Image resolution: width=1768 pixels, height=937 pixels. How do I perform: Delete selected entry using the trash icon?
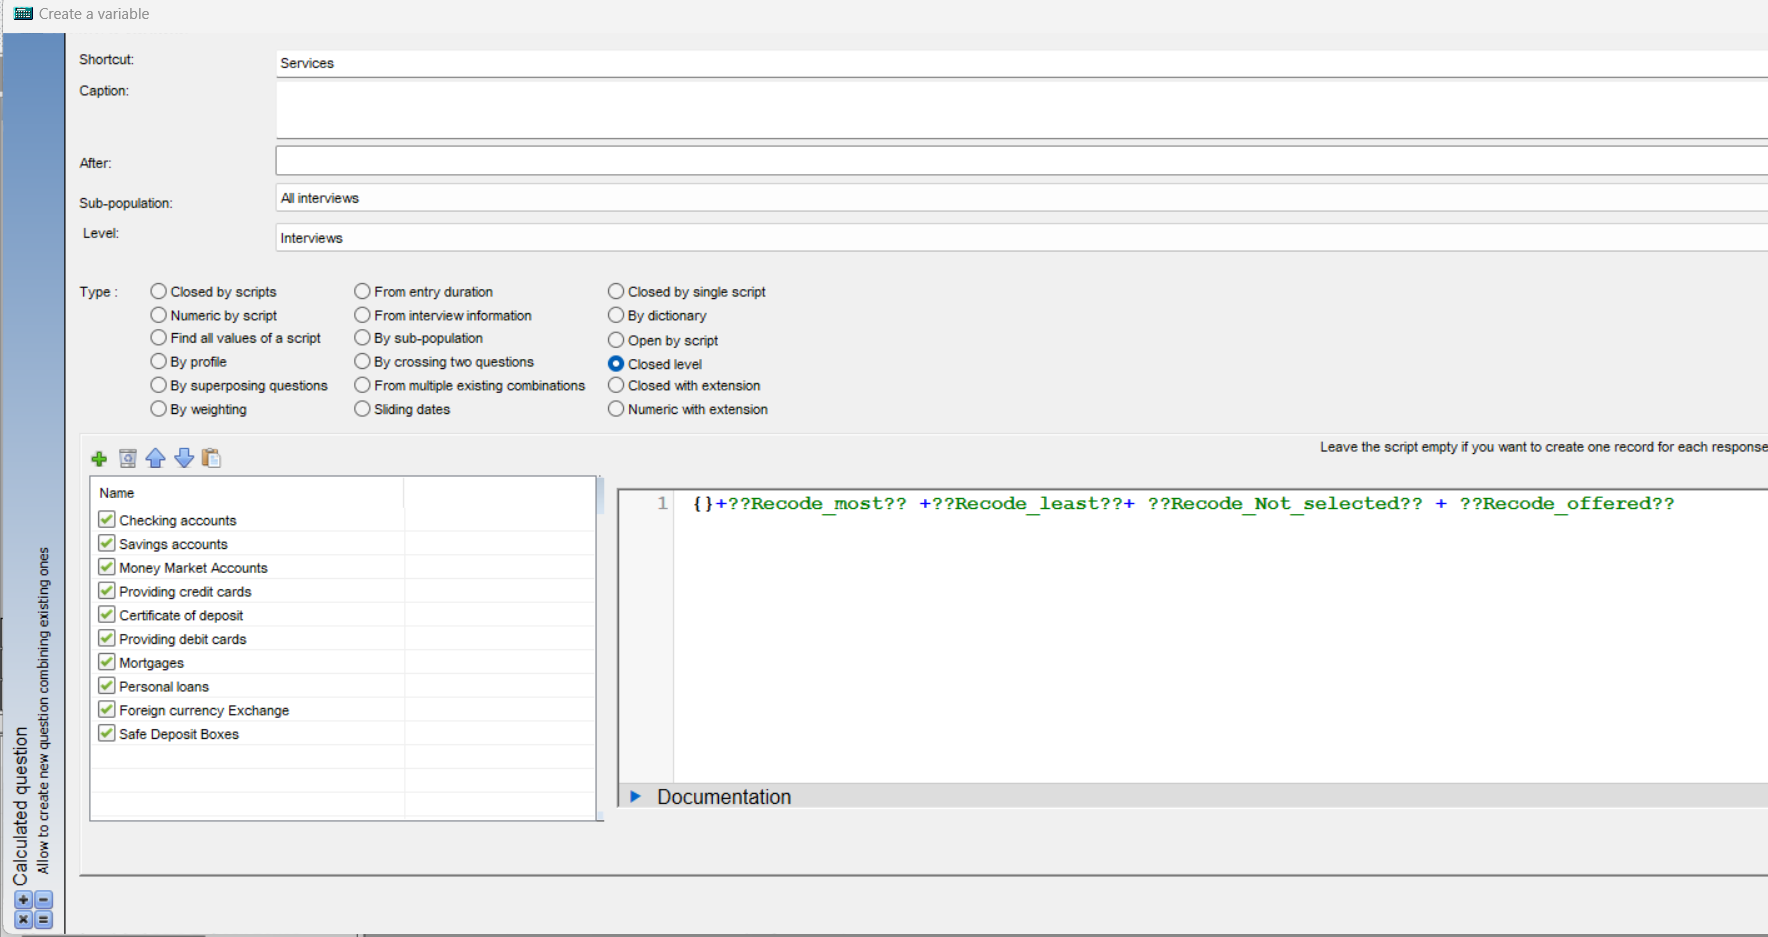pos(127,458)
